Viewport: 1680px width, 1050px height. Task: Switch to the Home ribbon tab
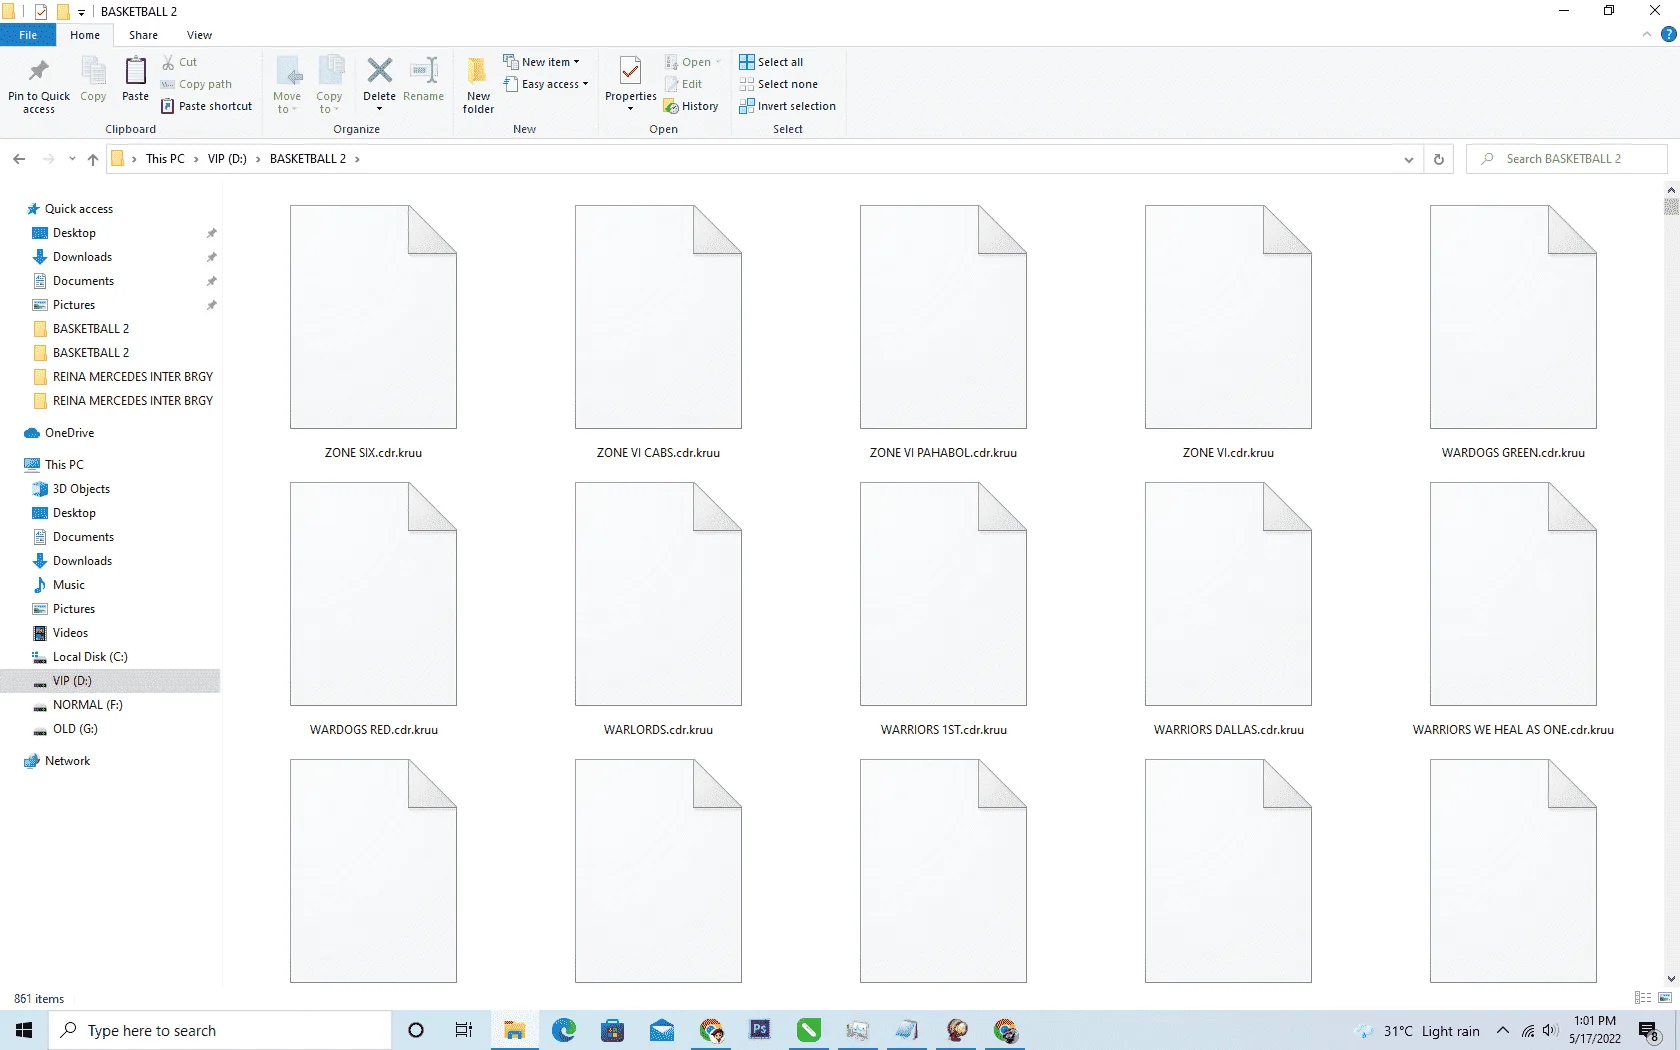pyautogui.click(x=85, y=35)
